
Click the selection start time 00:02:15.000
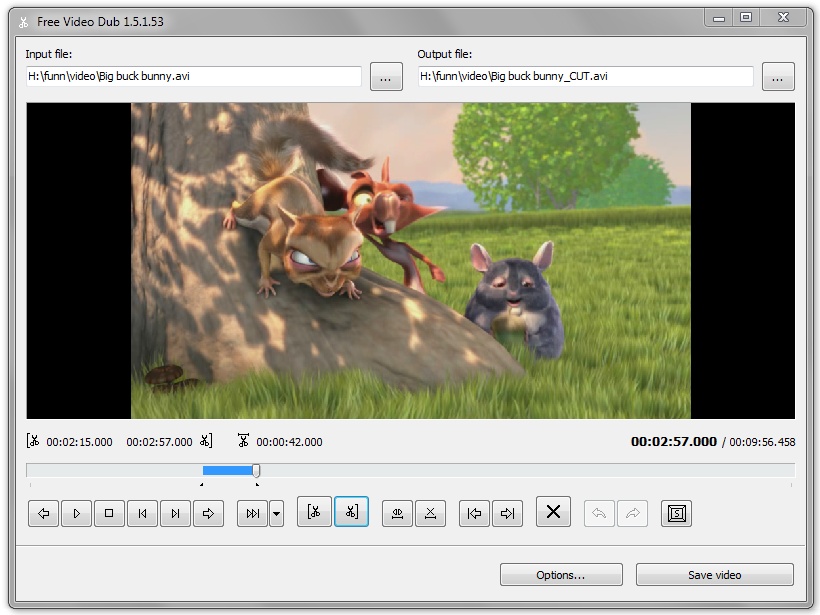(79, 442)
